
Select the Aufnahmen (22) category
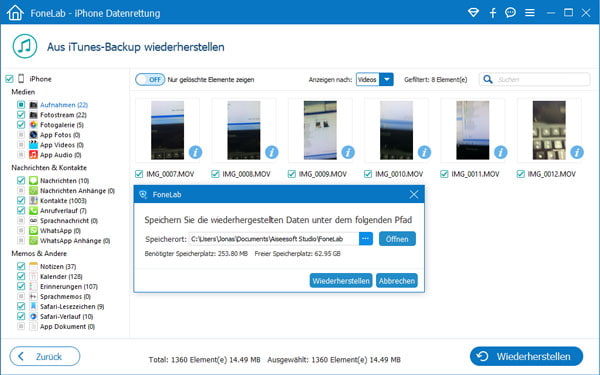click(64, 105)
